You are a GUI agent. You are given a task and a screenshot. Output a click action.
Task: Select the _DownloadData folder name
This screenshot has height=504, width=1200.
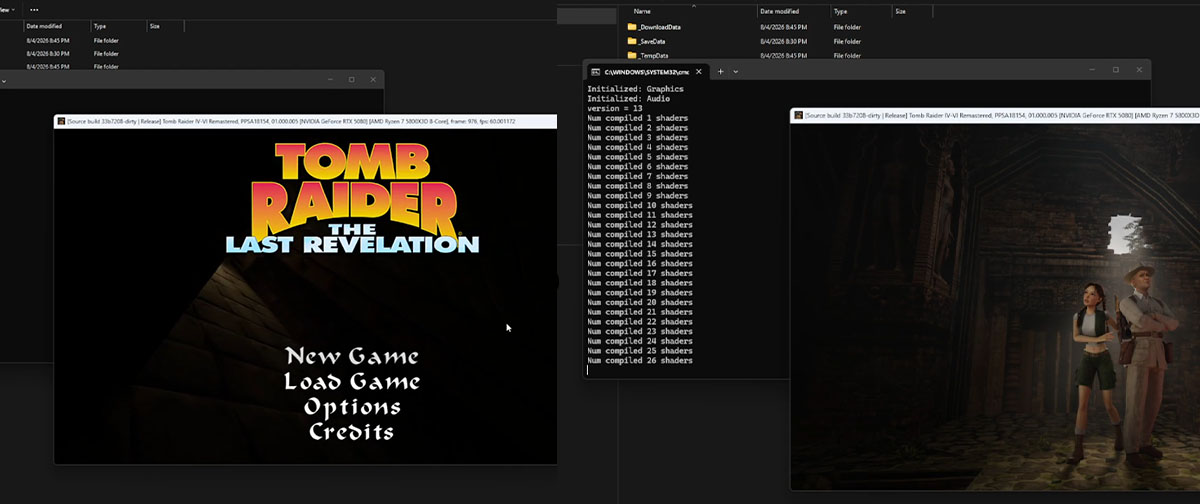661,27
